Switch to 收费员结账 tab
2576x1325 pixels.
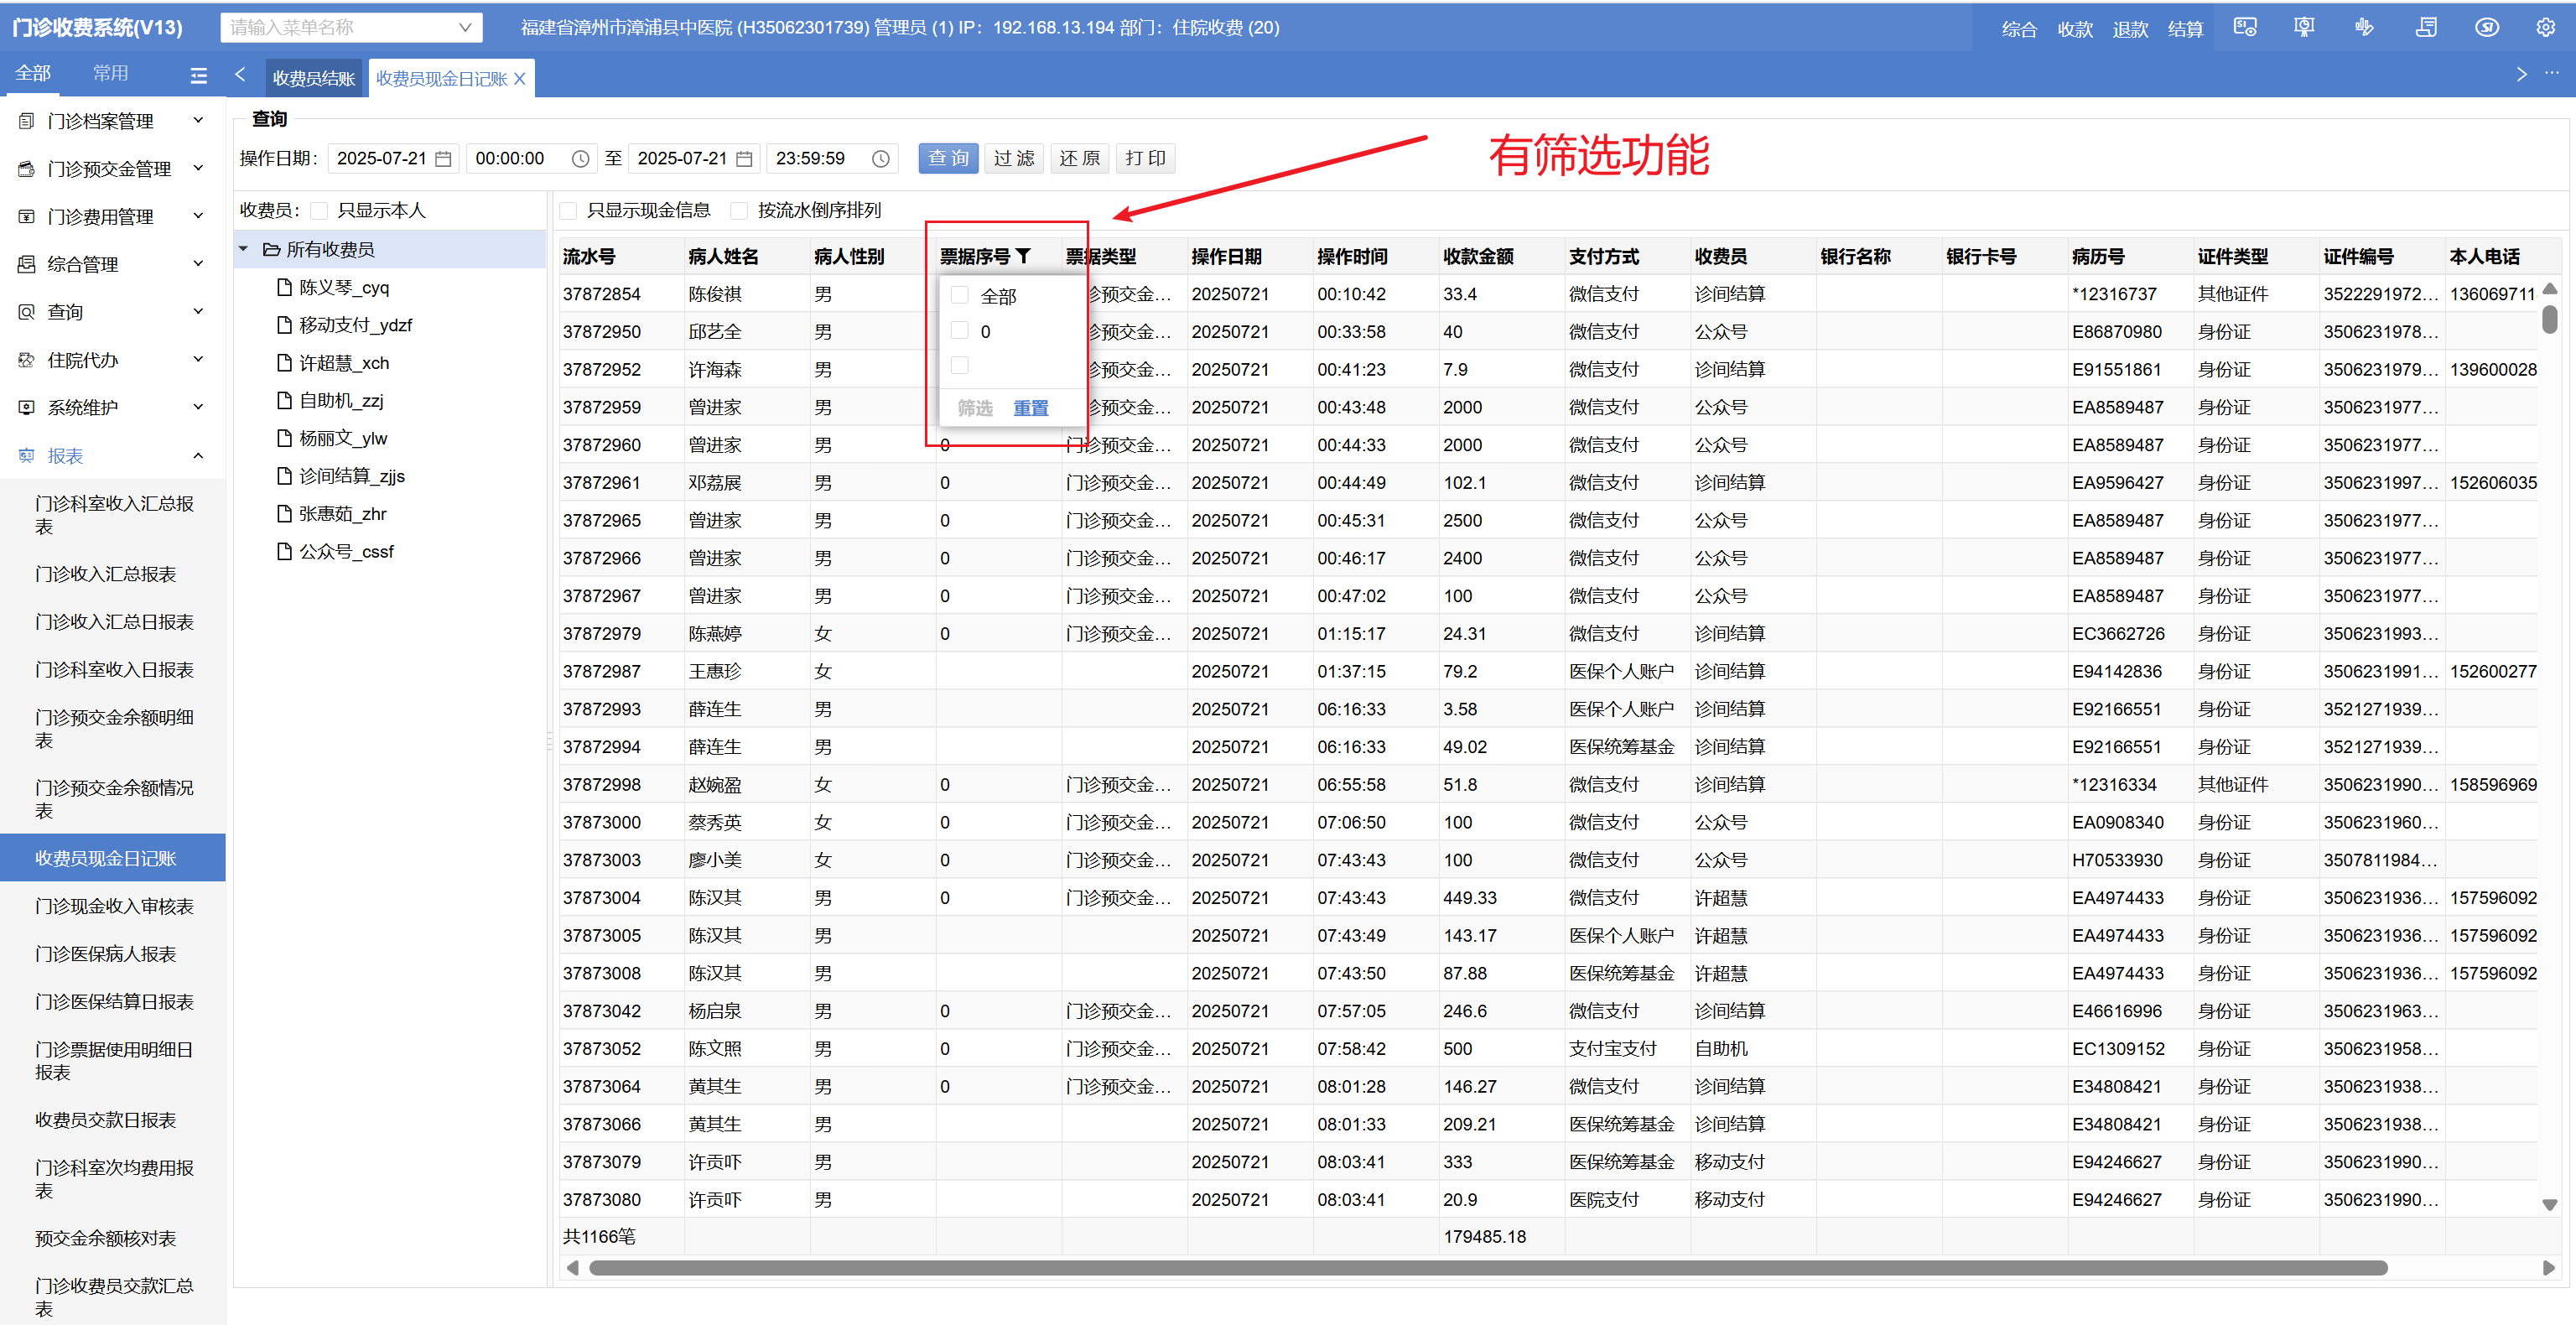pos(313,79)
